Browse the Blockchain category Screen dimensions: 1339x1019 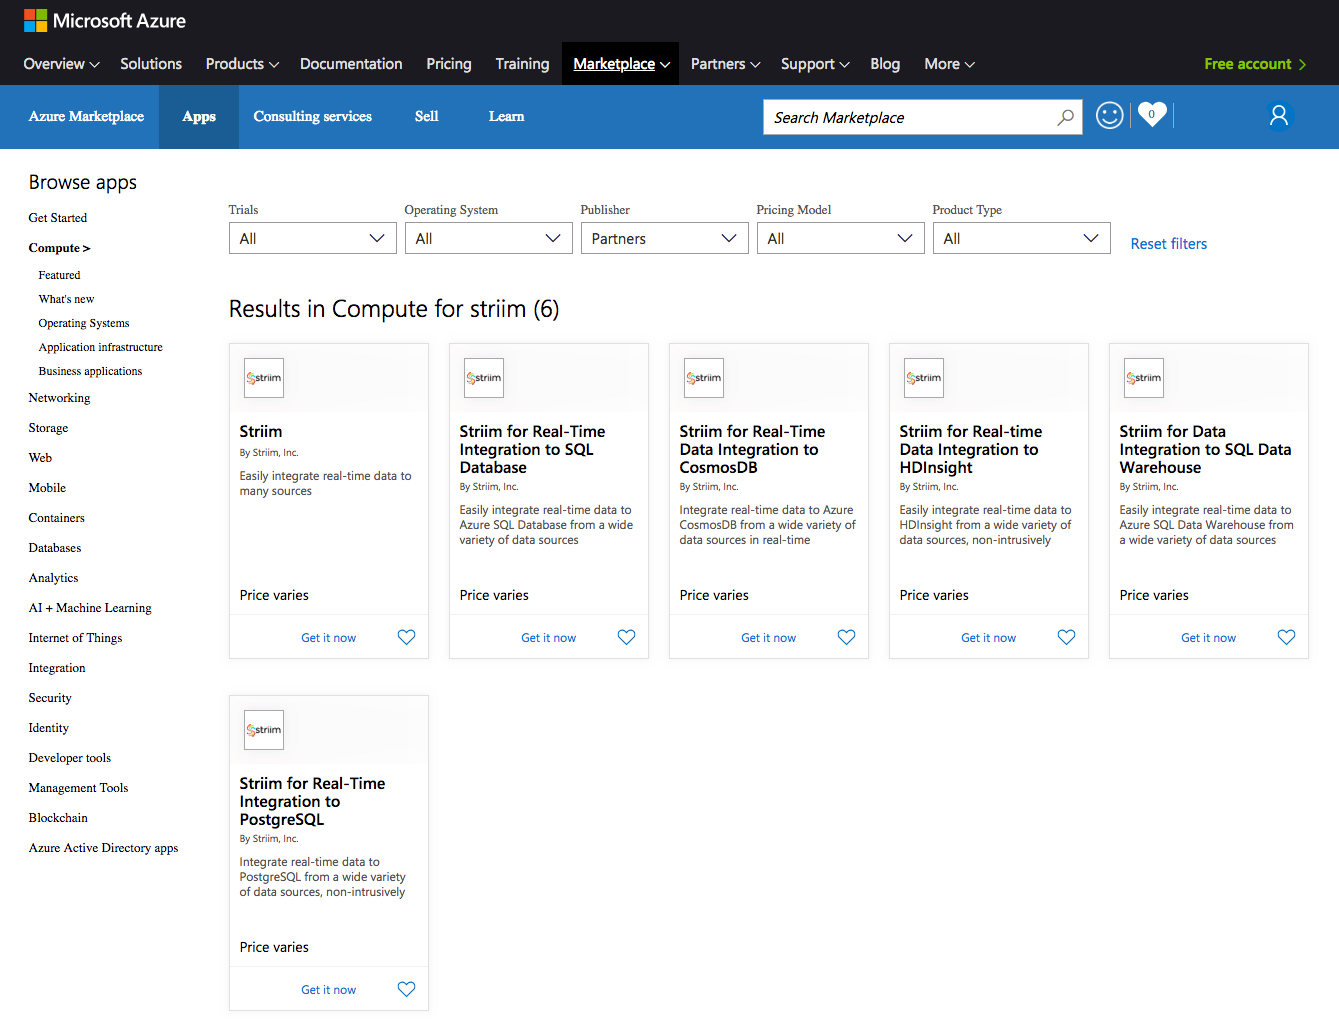[x=58, y=818]
